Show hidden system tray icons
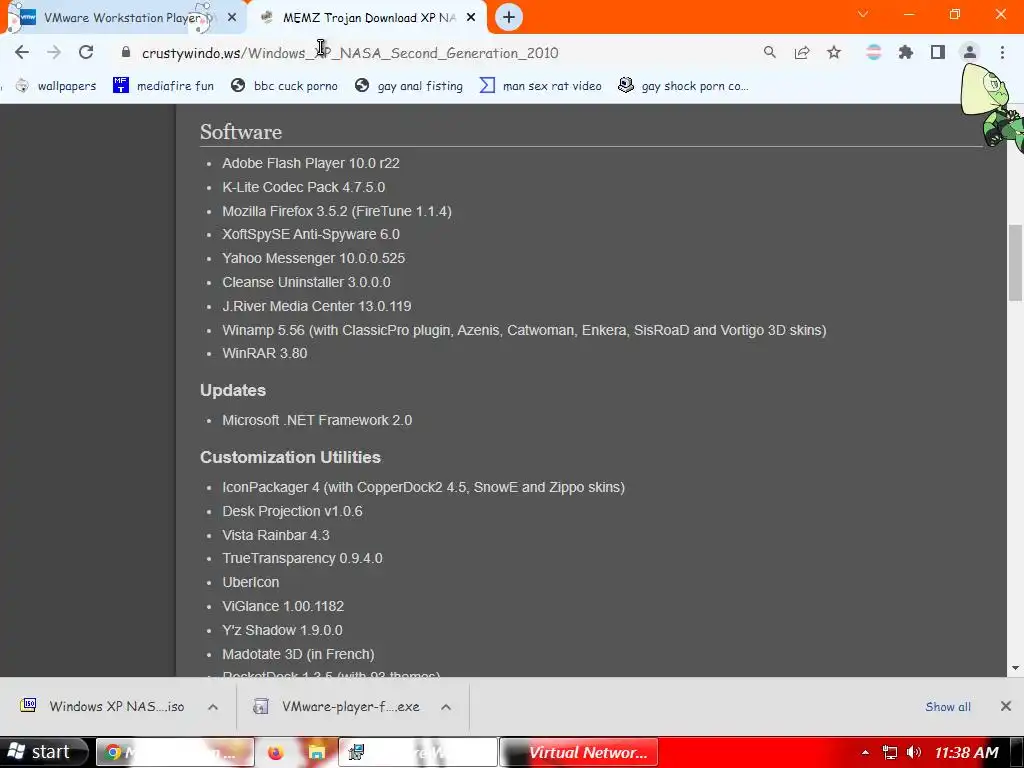The width and height of the screenshot is (1024, 768). coord(865,752)
